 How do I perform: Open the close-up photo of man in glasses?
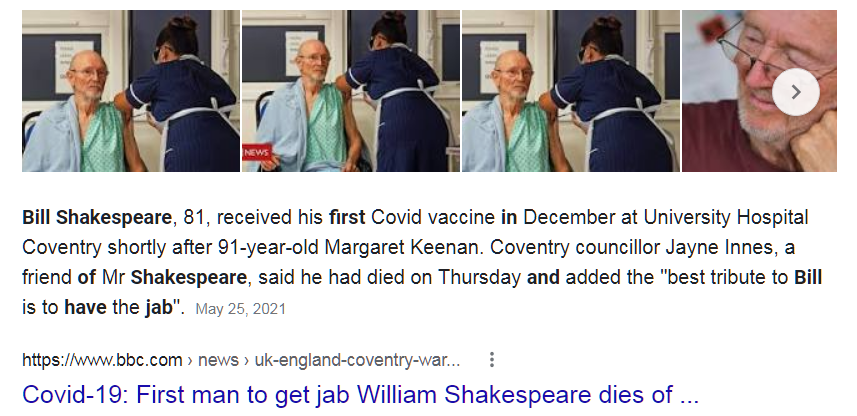(759, 91)
